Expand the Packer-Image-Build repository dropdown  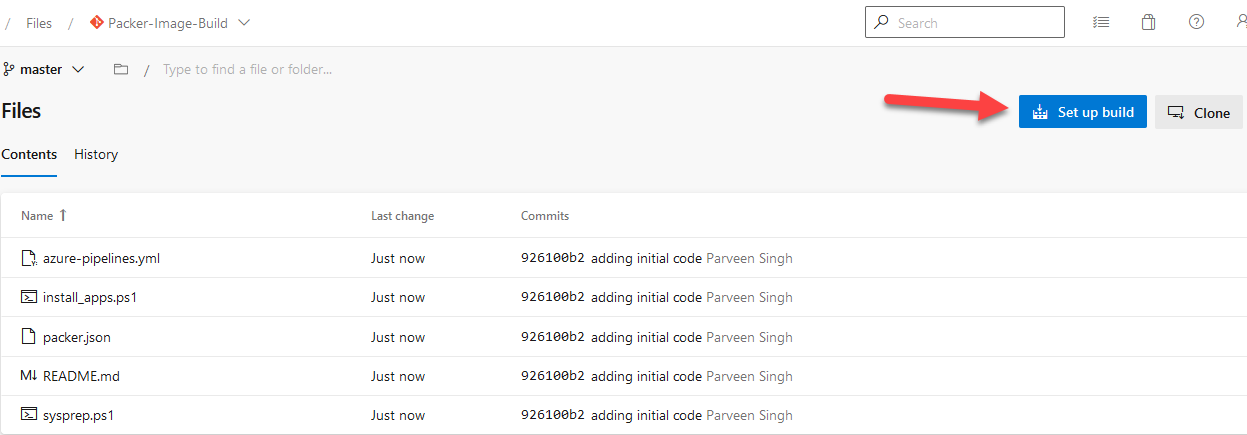[245, 22]
